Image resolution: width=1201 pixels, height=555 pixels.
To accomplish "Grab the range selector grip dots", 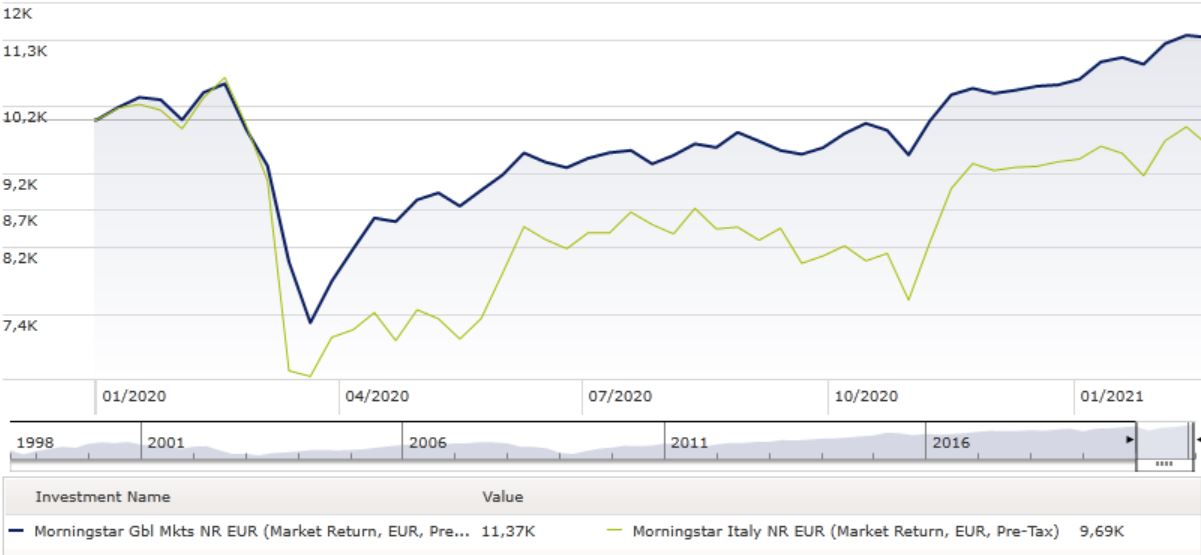I will [x=1163, y=464].
